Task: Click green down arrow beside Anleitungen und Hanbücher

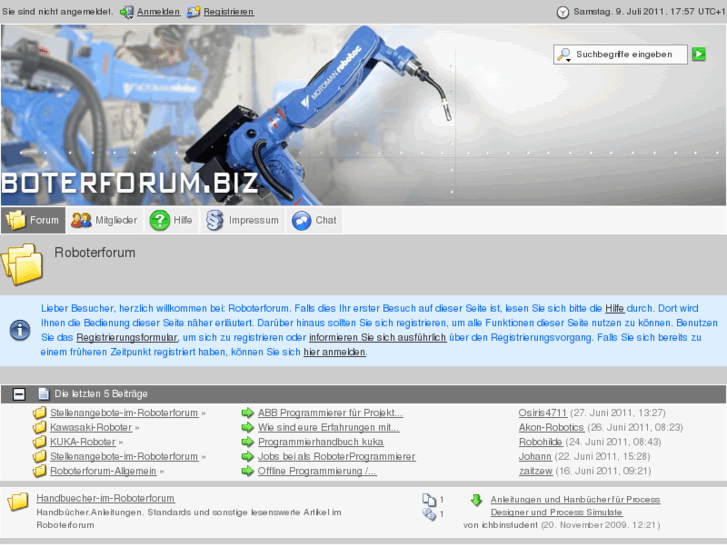Action: pyautogui.click(x=476, y=500)
